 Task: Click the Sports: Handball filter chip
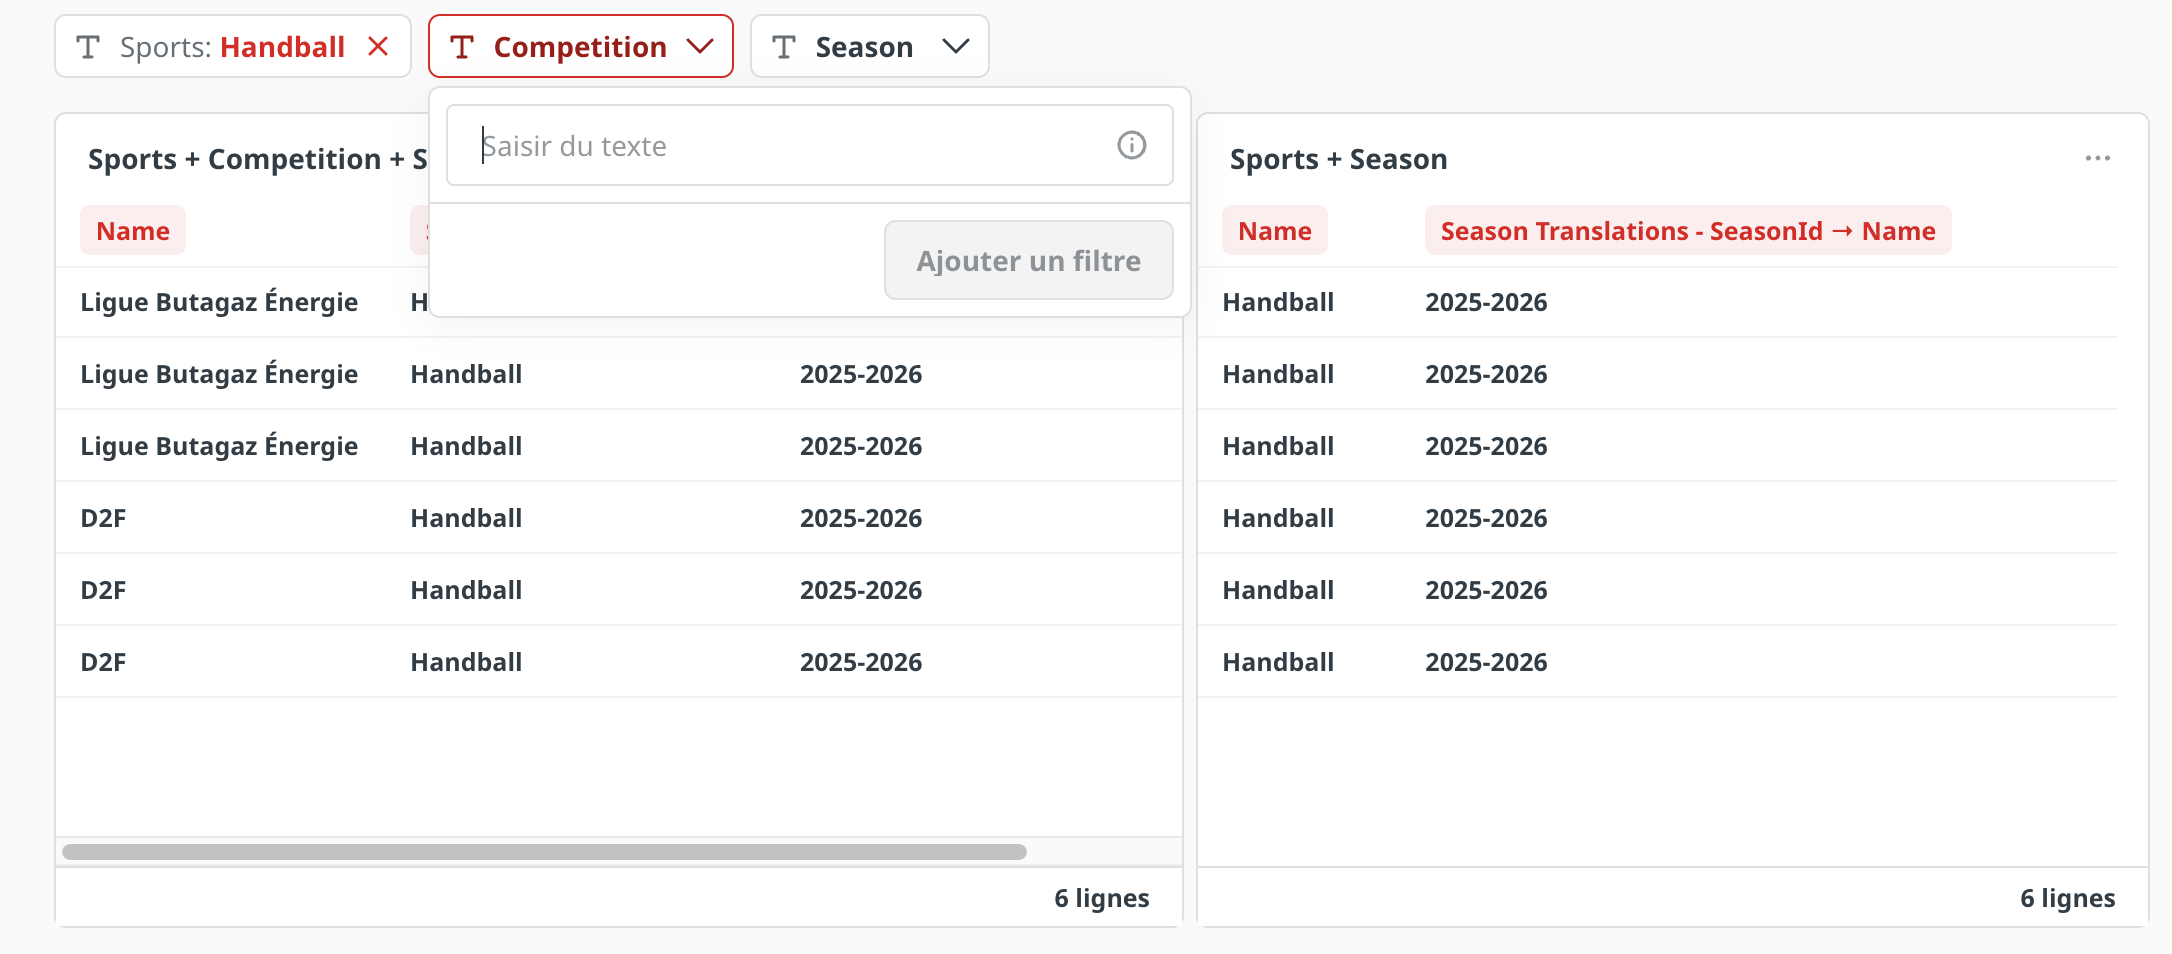pos(231,47)
